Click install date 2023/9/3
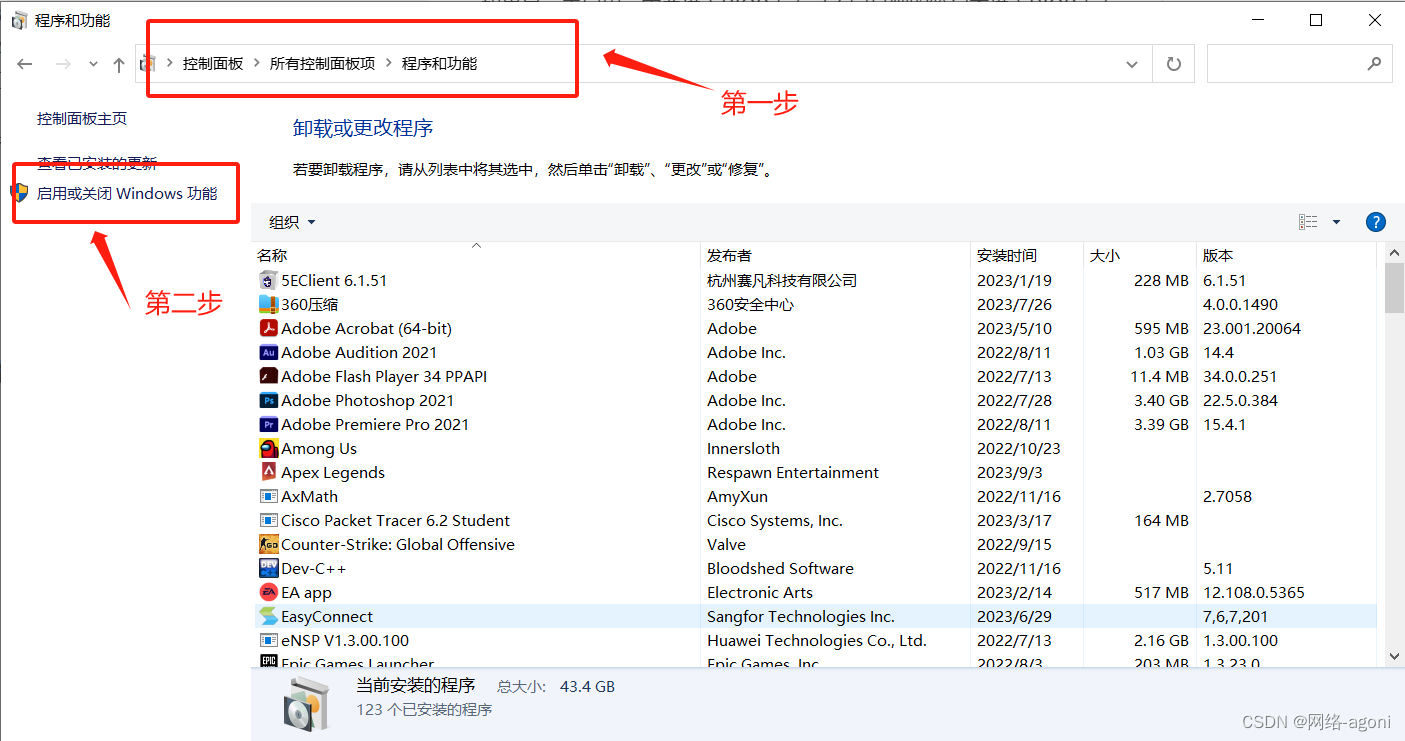 [x=1010, y=472]
